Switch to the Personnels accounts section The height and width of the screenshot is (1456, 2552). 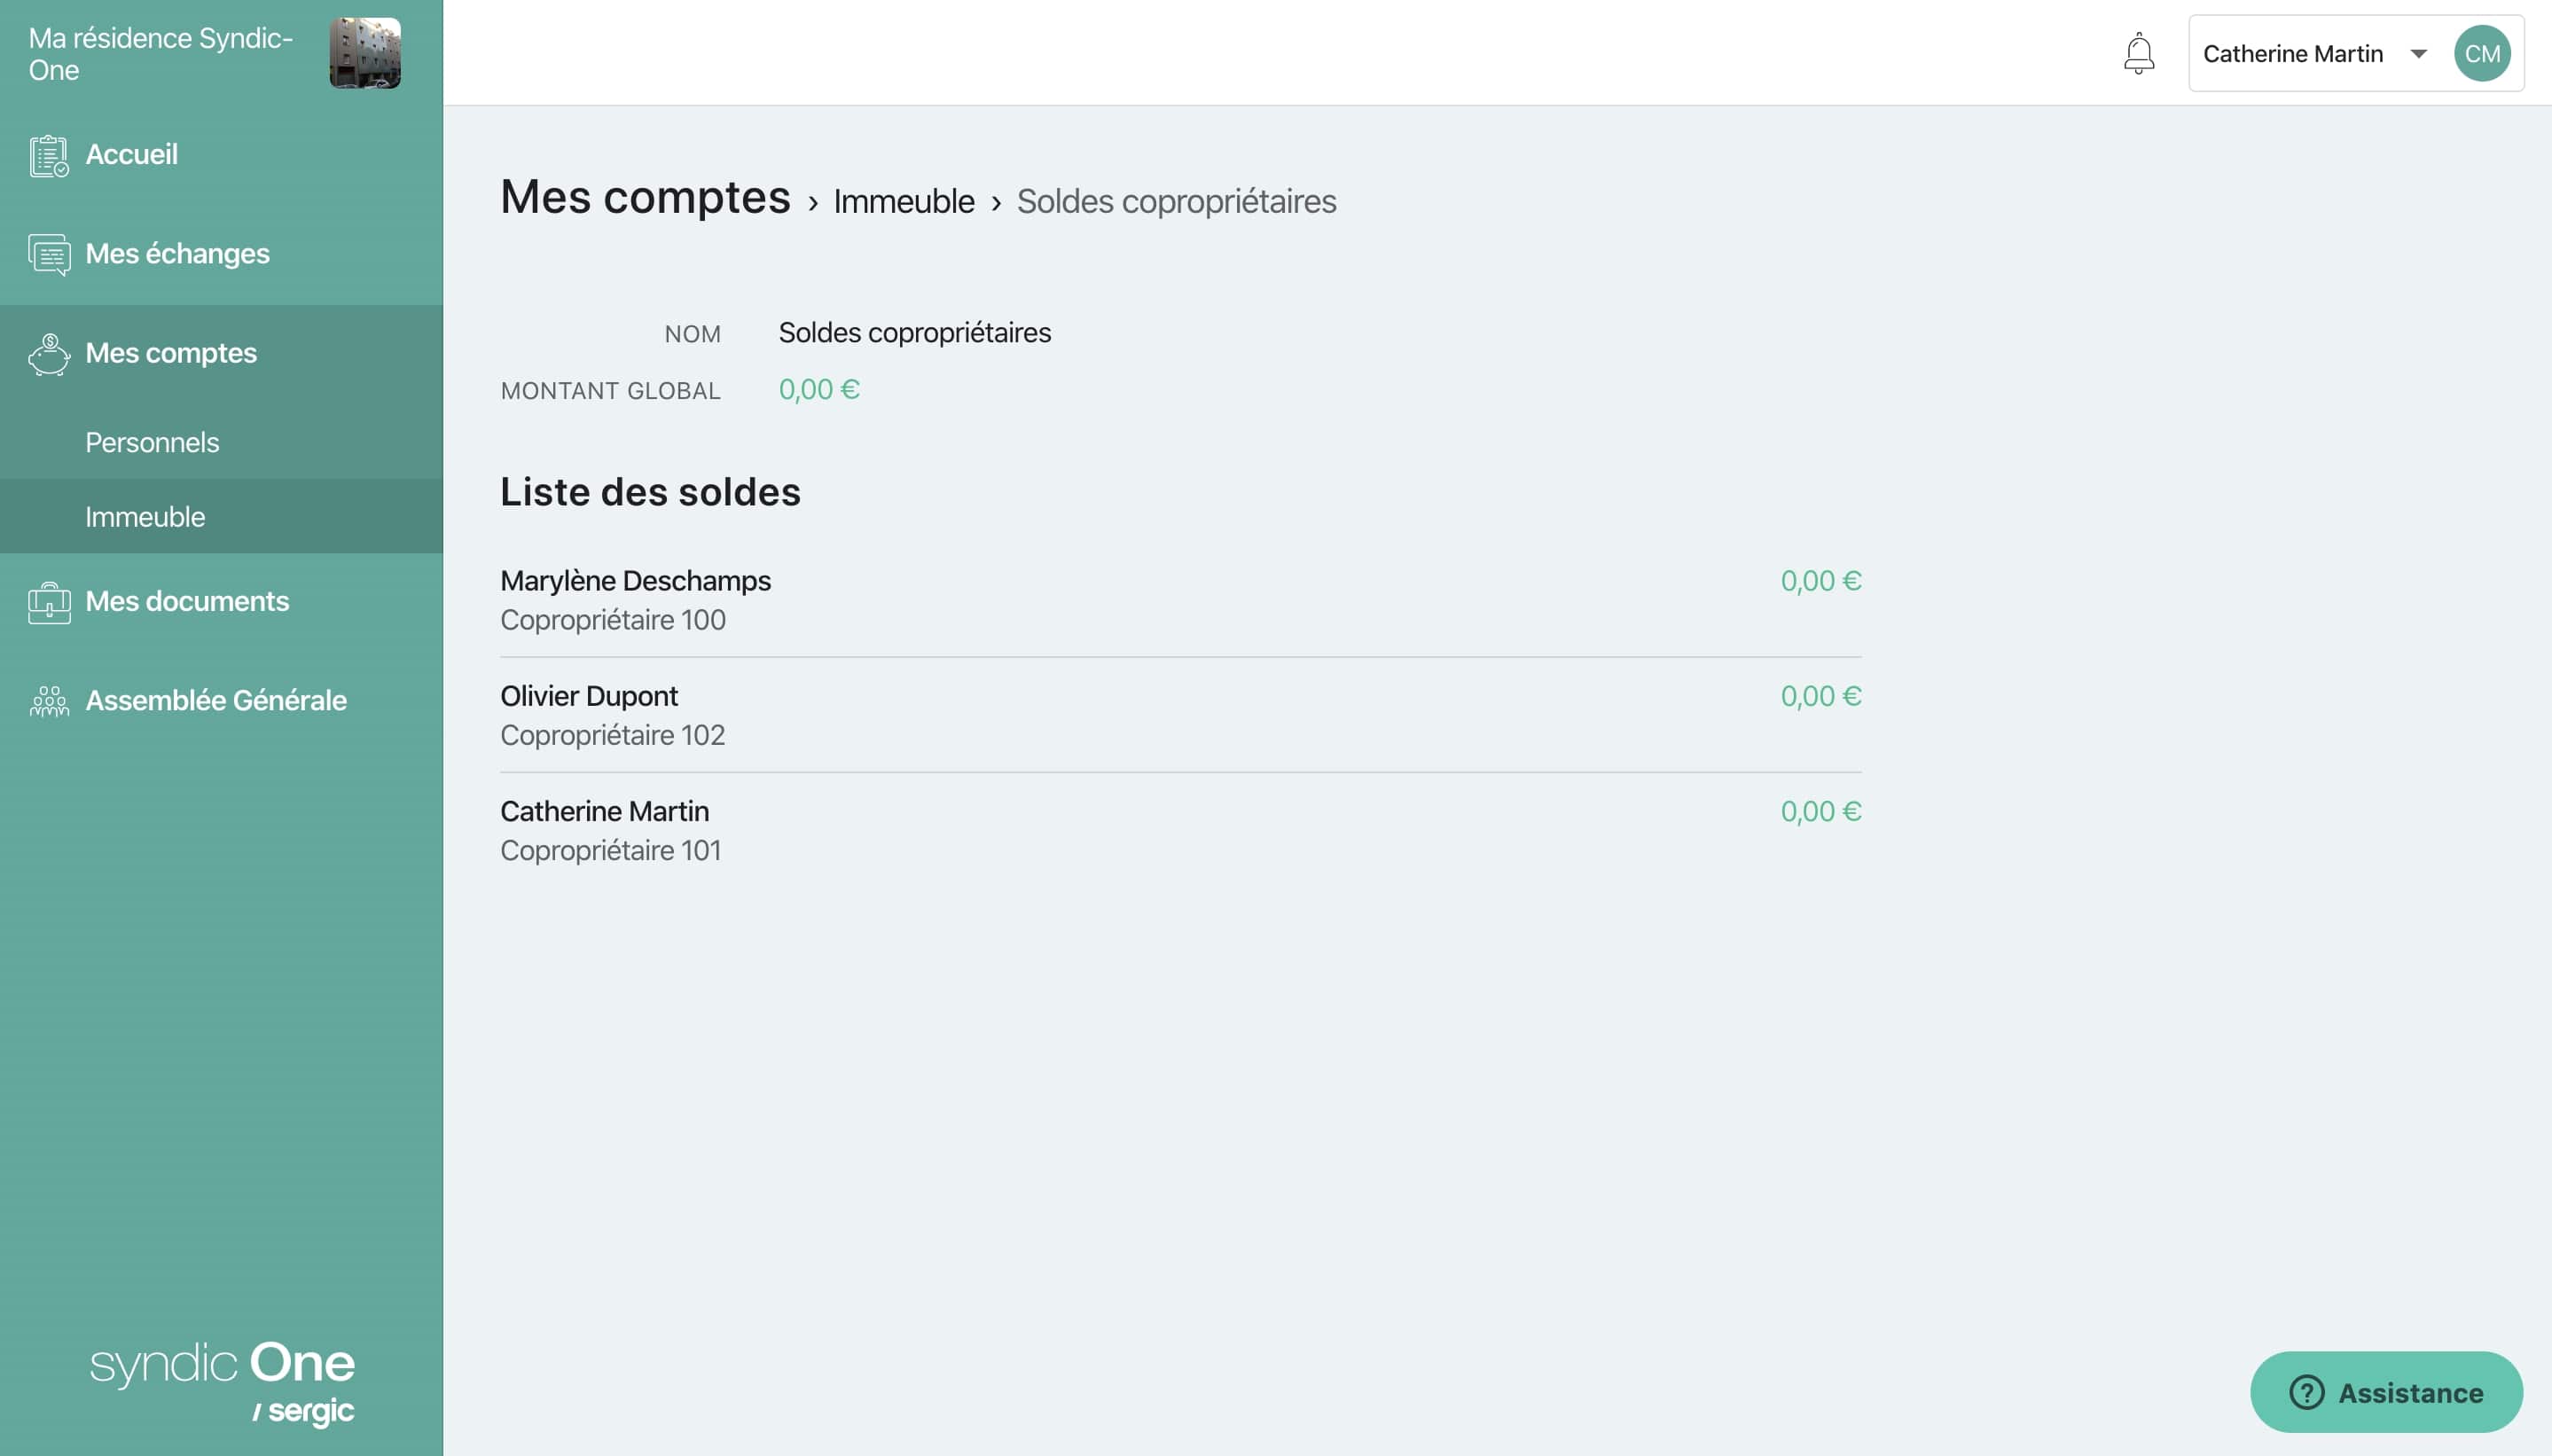pyautogui.click(x=152, y=441)
